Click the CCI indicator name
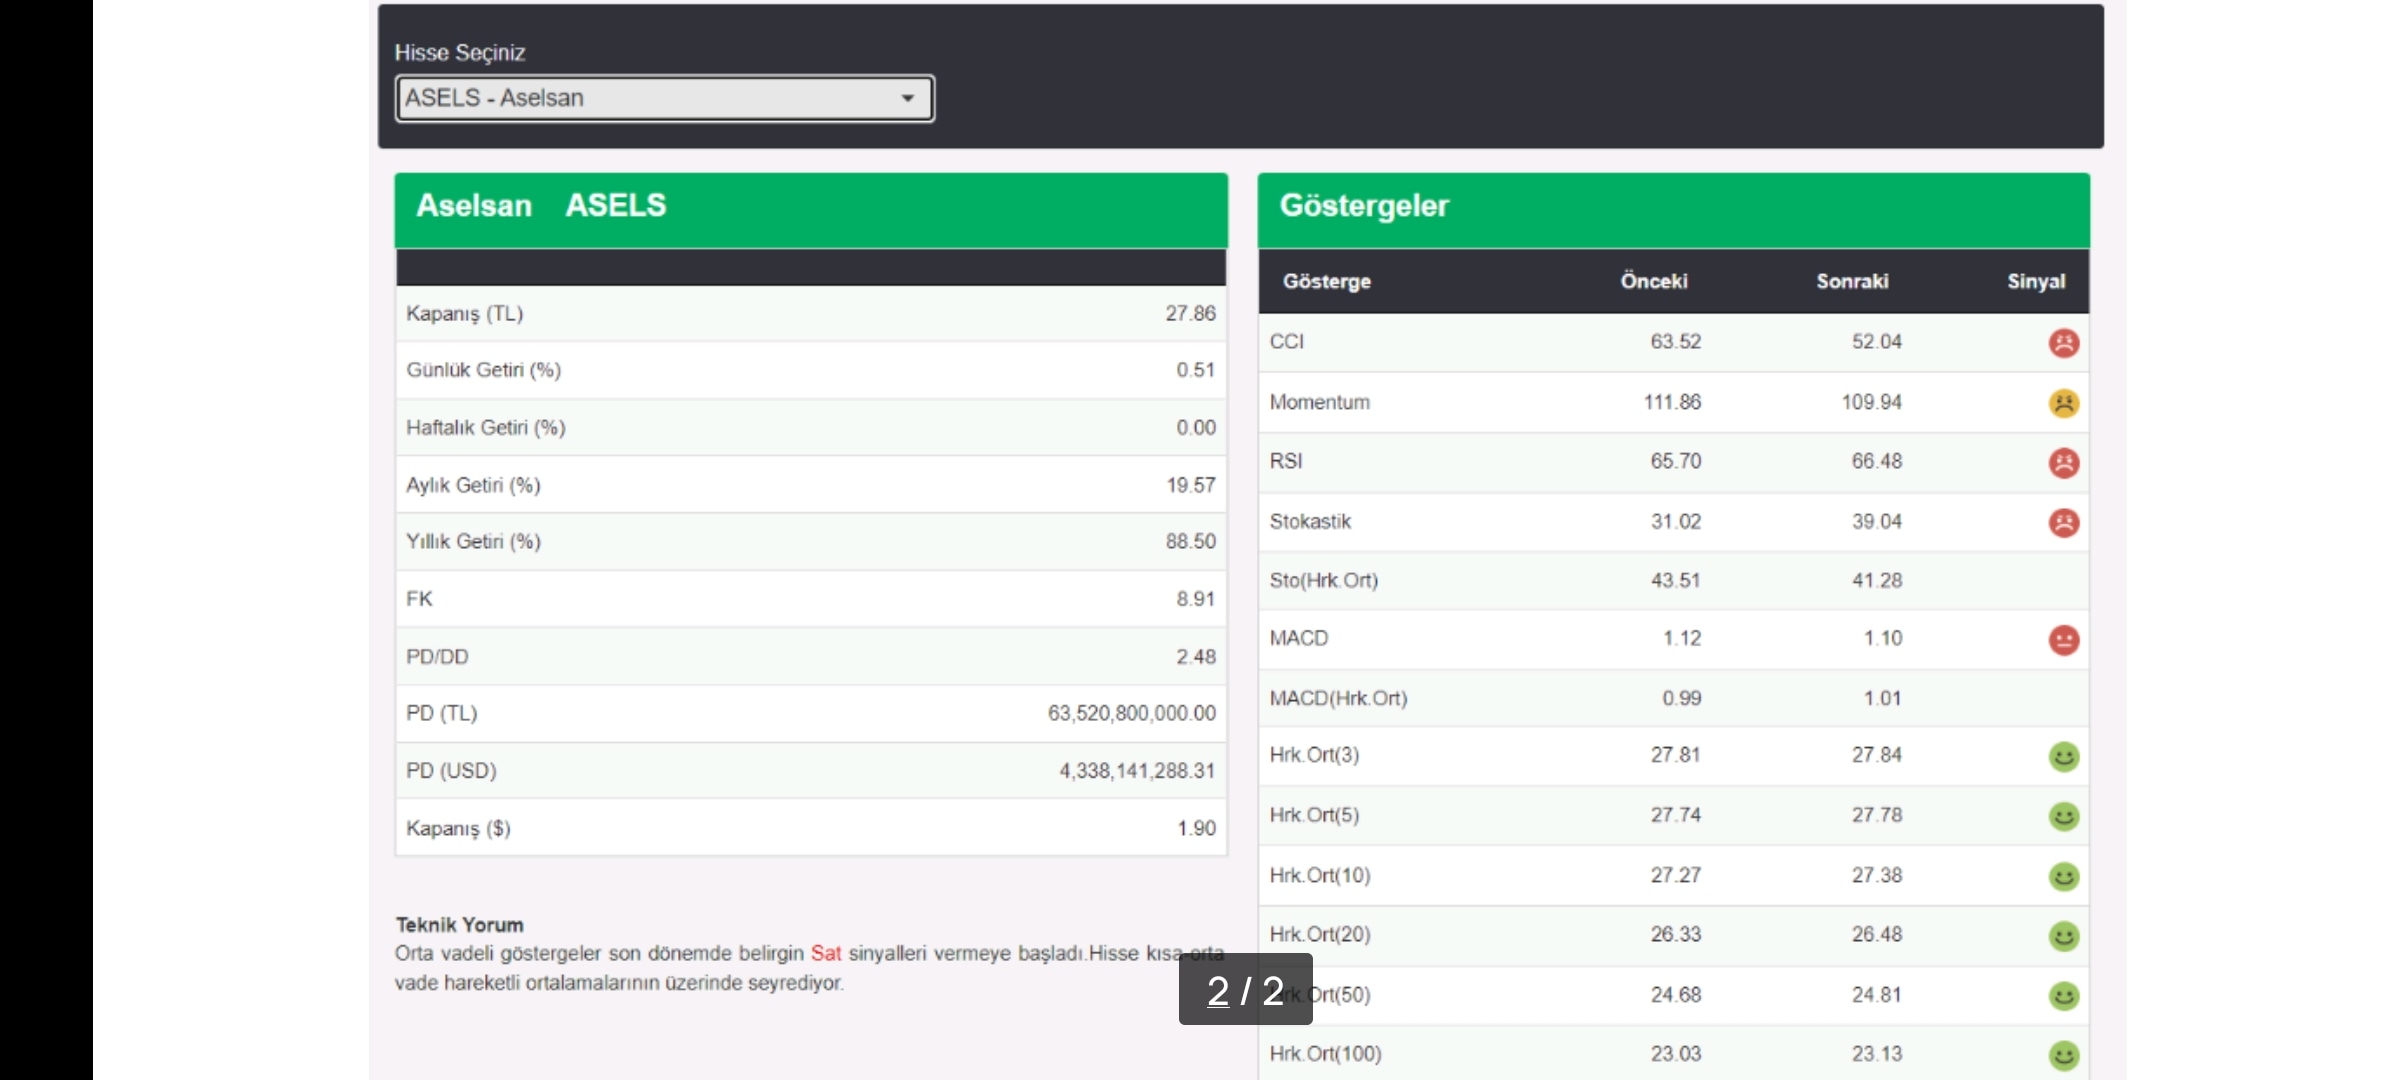 pyautogui.click(x=1287, y=342)
